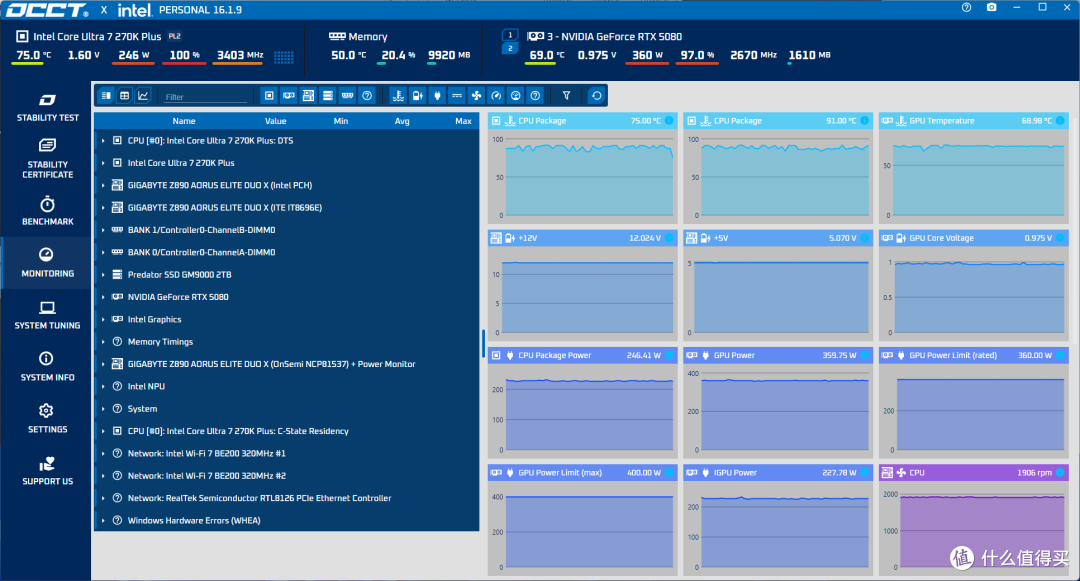Select GPU number 1 in the header
1080x581 pixels.
510,35
